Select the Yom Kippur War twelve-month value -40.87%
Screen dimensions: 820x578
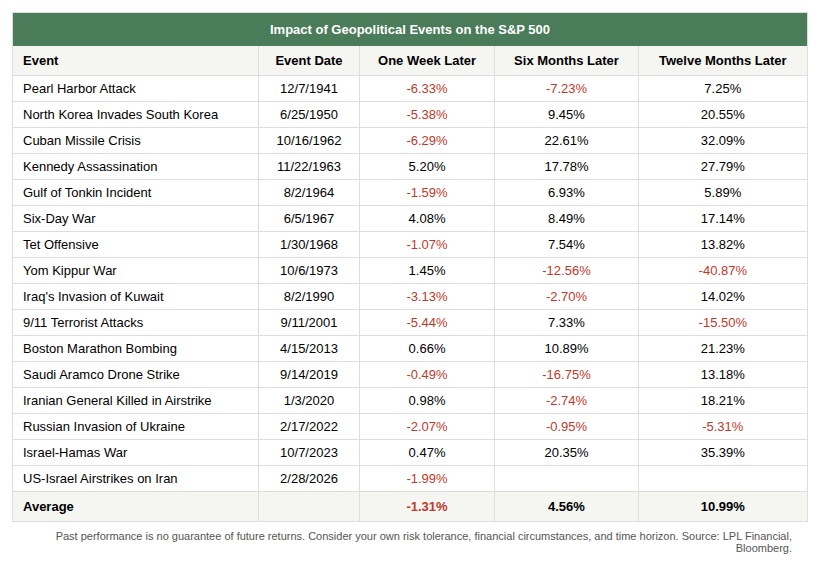point(722,271)
